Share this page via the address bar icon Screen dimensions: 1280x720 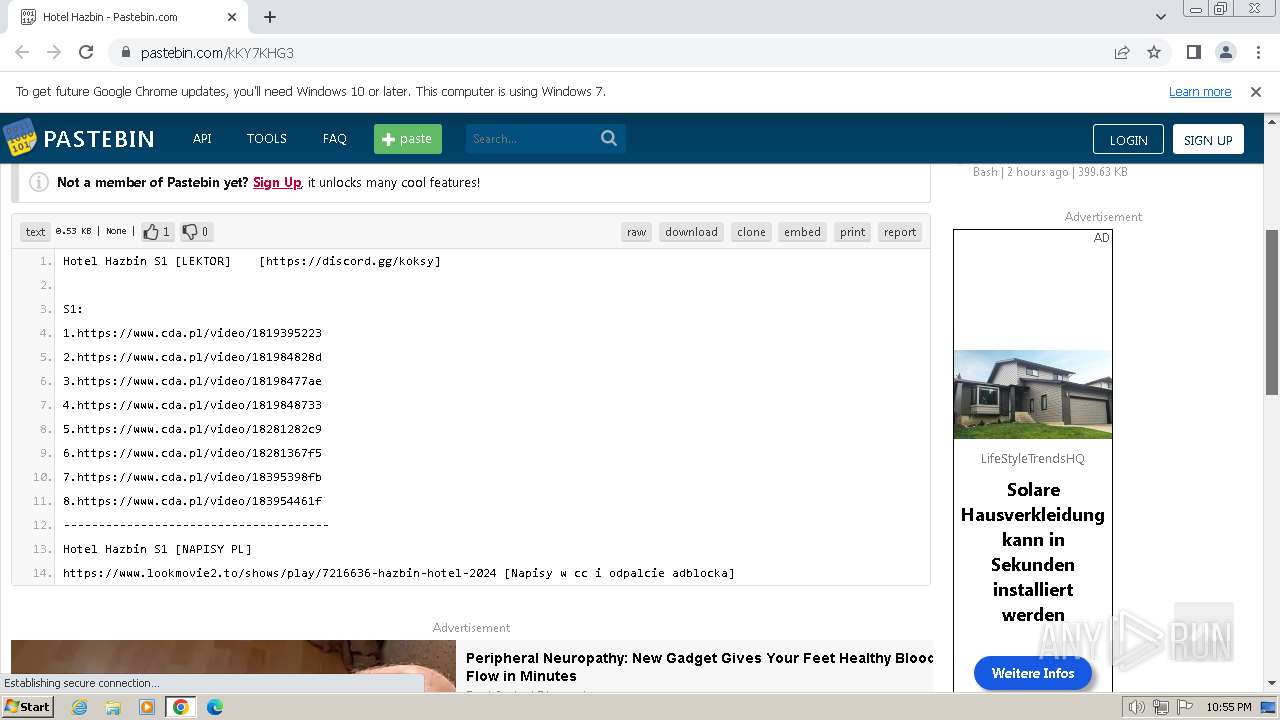coord(1122,52)
